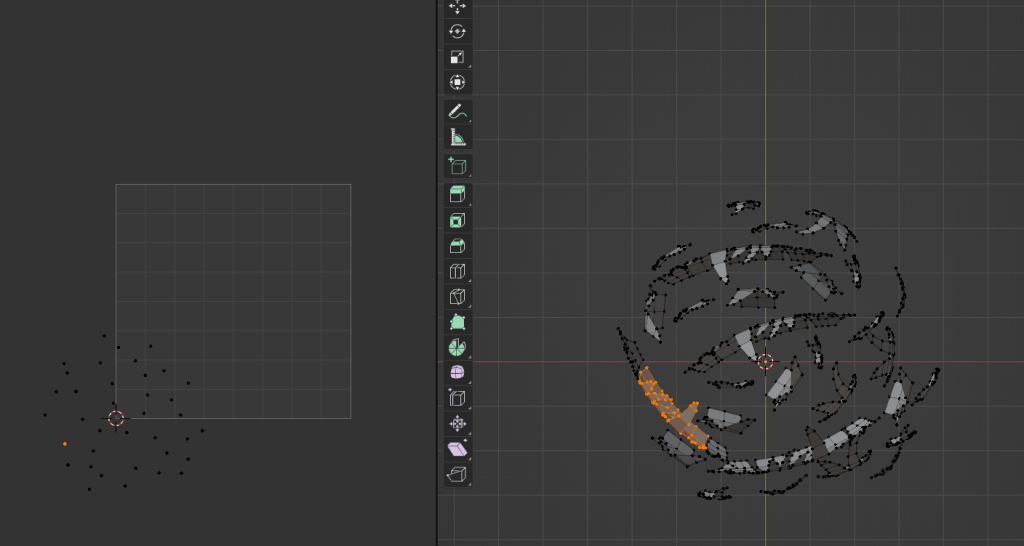Choose the Bevel tool

[457, 246]
